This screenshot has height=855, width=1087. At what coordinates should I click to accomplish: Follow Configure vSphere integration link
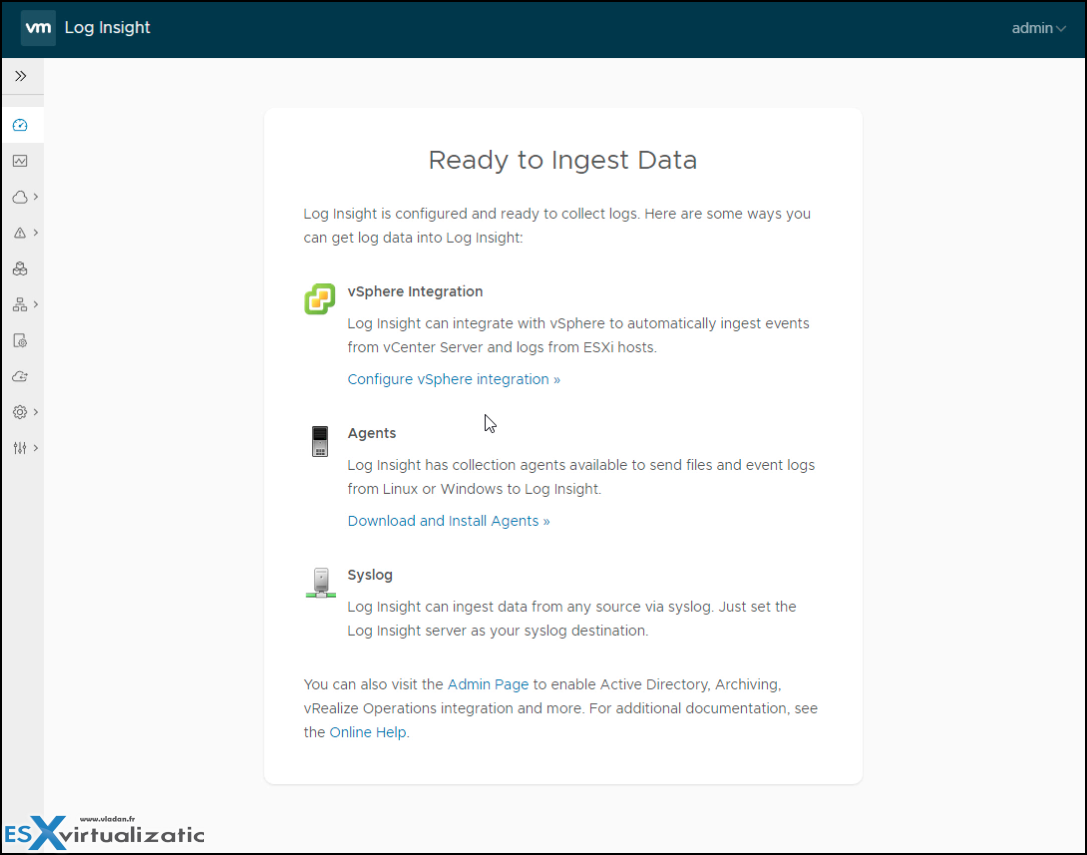click(x=453, y=379)
